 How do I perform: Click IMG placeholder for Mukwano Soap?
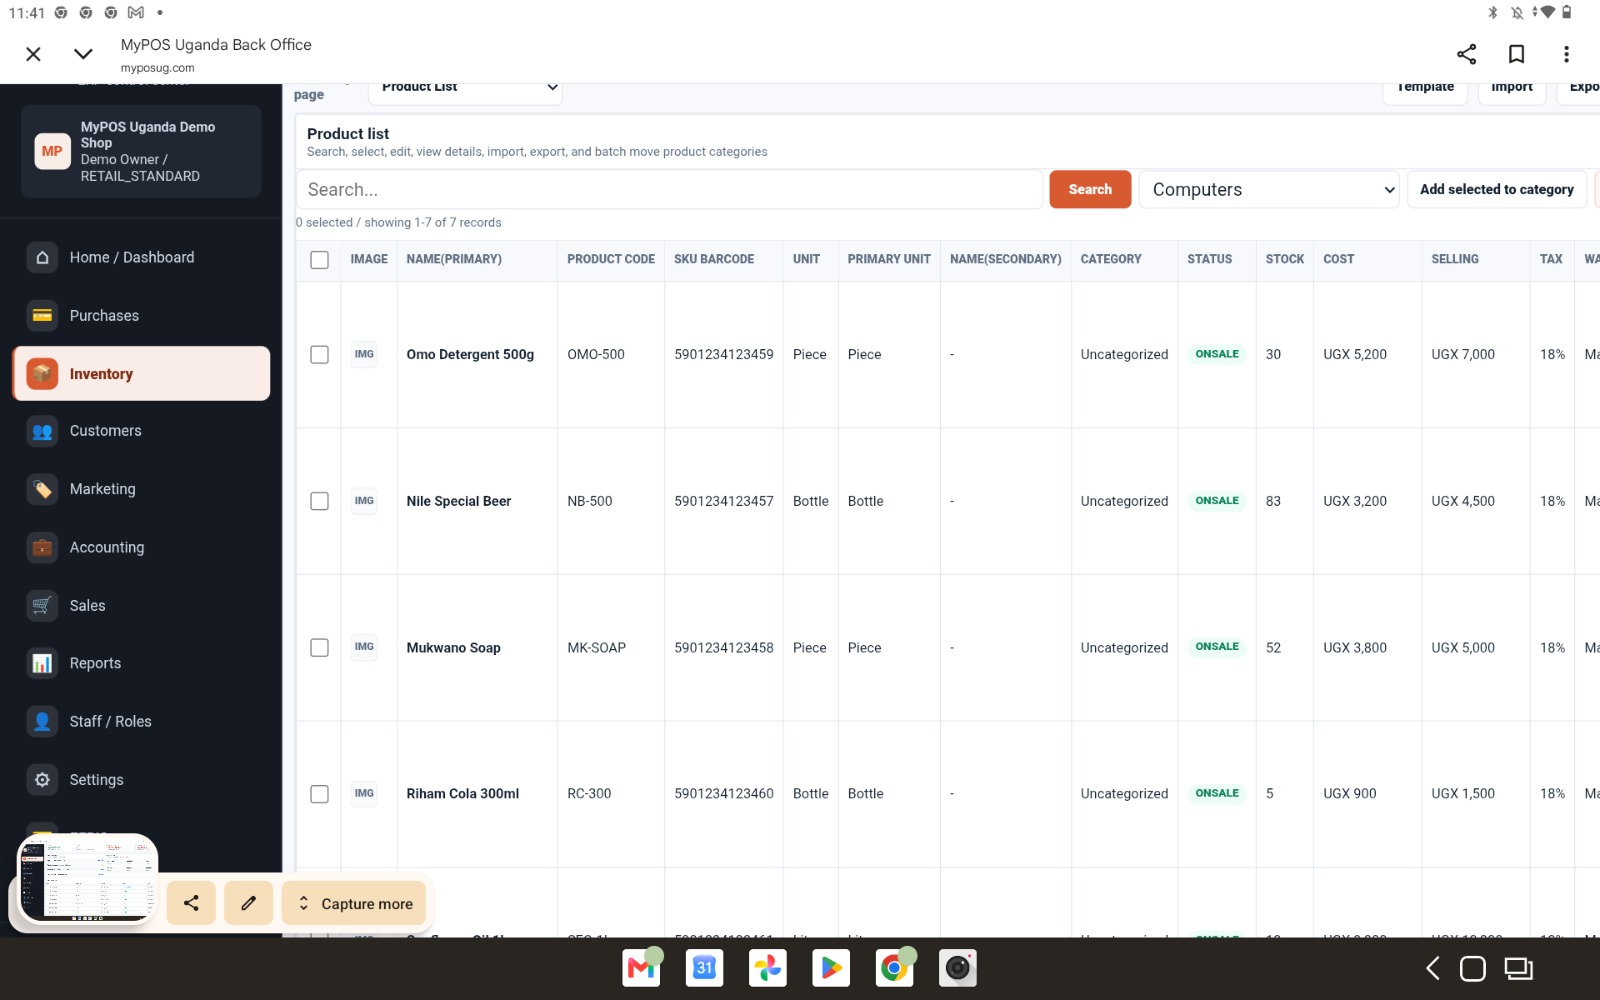point(364,647)
